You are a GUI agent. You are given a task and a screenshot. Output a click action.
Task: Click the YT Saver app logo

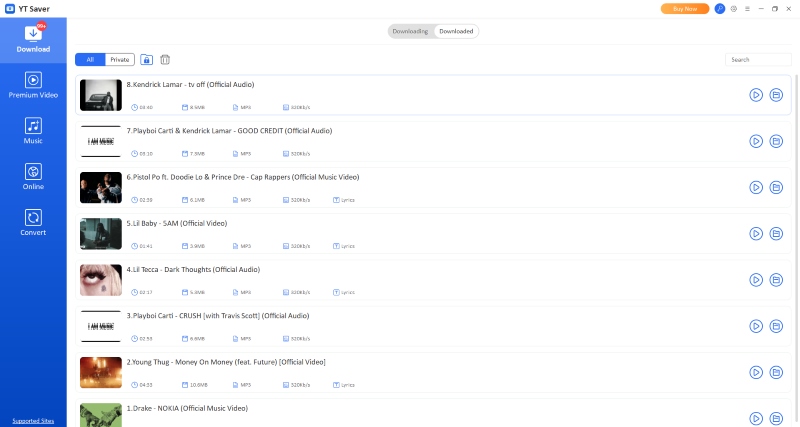(x=9, y=9)
